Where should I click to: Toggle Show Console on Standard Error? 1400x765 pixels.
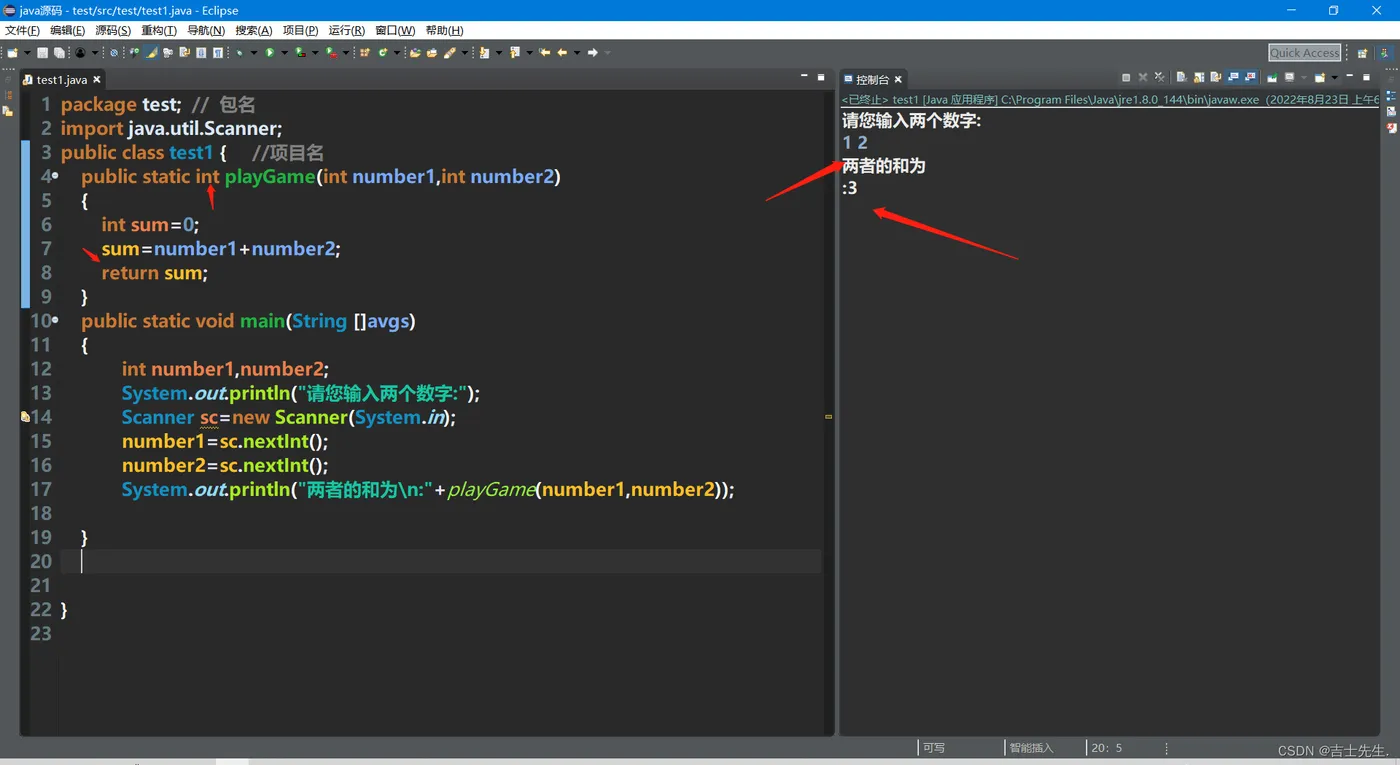[1250, 77]
